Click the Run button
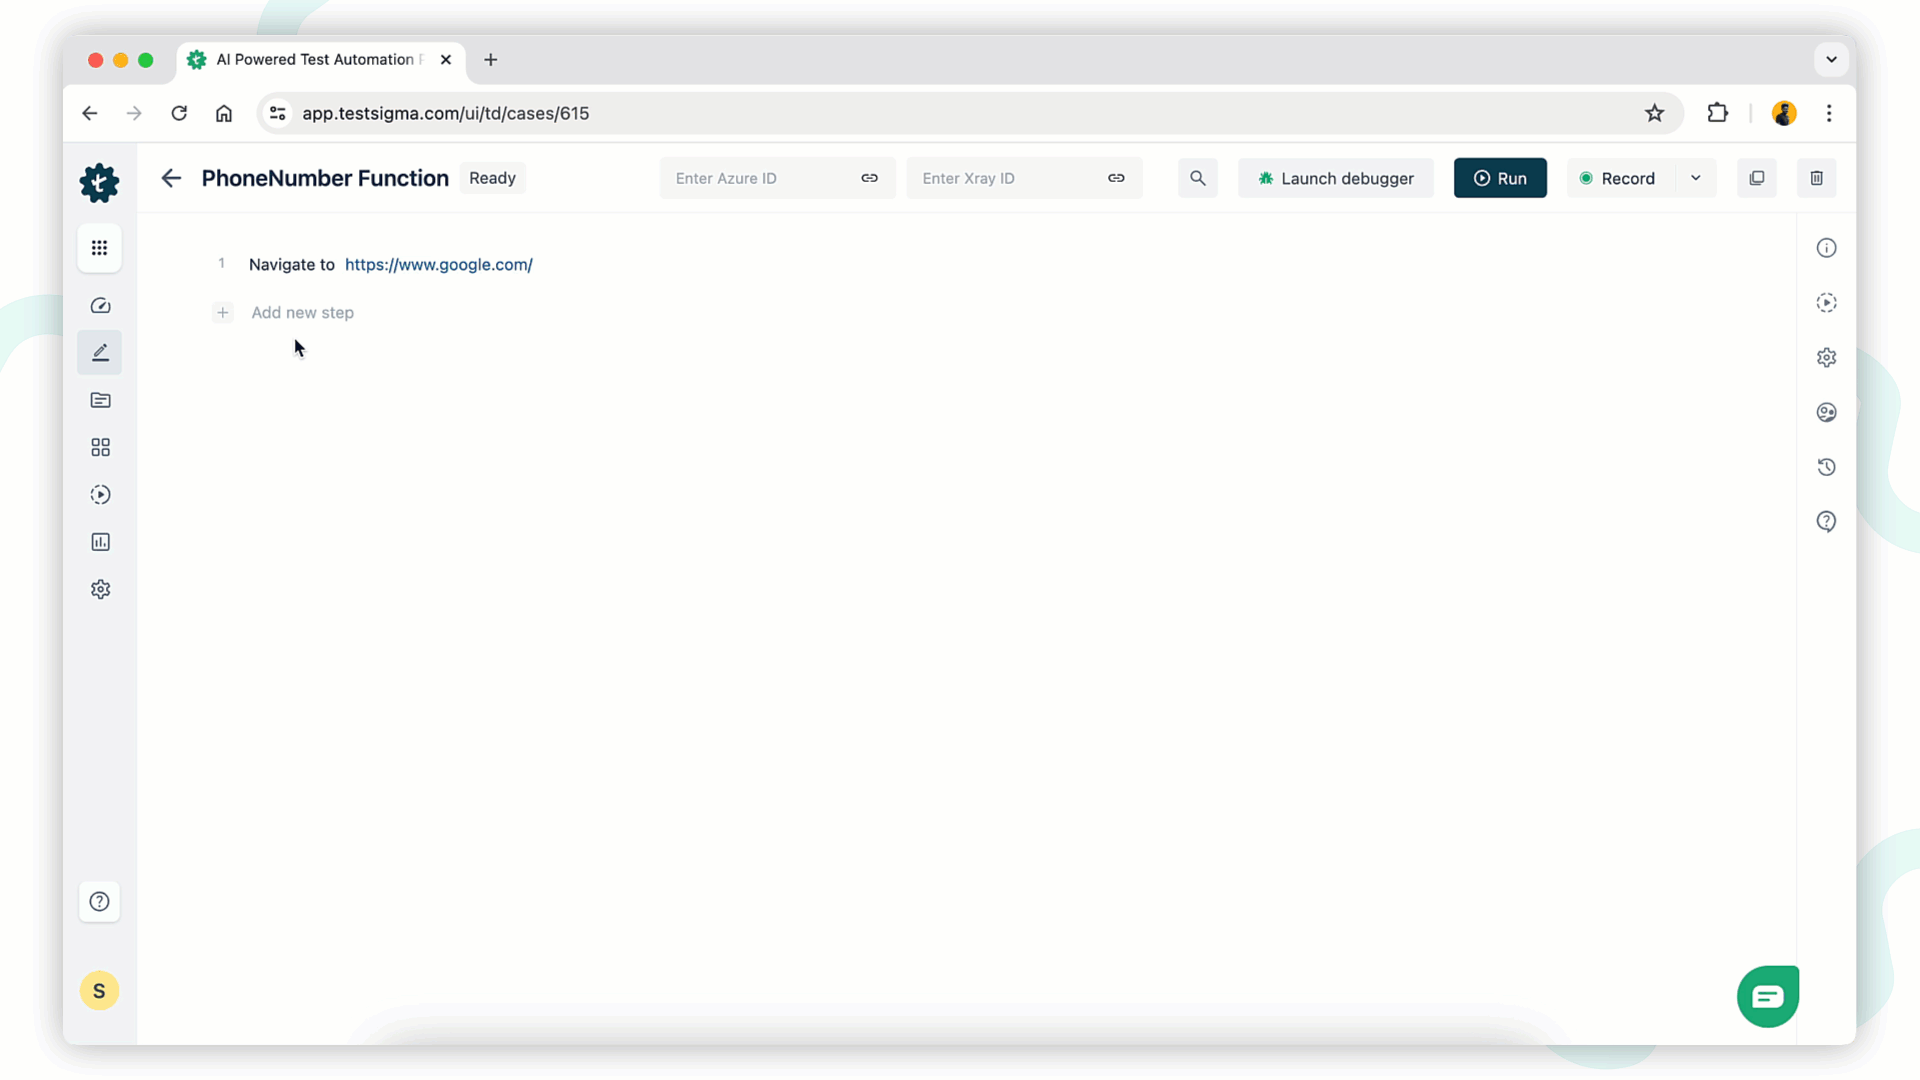The image size is (1920, 1080). (1499, 178)
